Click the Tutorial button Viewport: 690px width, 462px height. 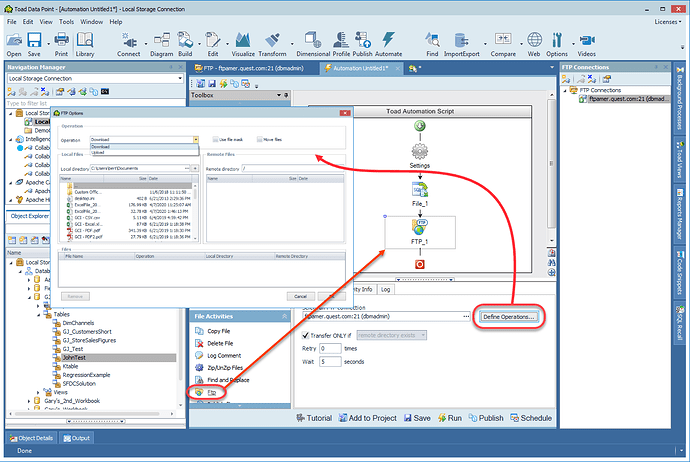pos(314,418)
